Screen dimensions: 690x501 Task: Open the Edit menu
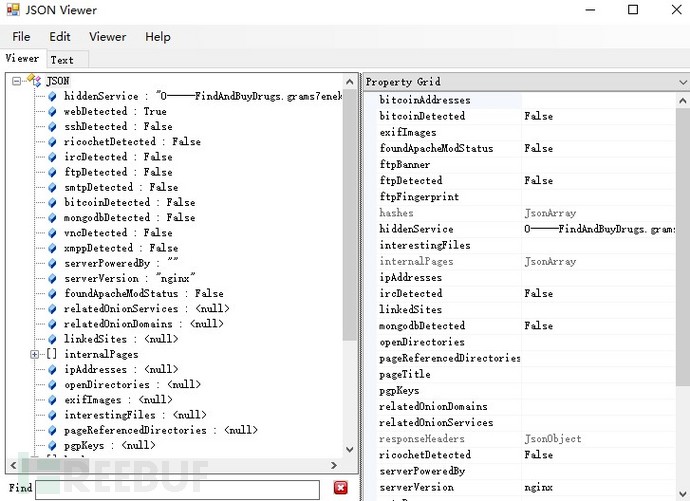click(x=60, y=37)
